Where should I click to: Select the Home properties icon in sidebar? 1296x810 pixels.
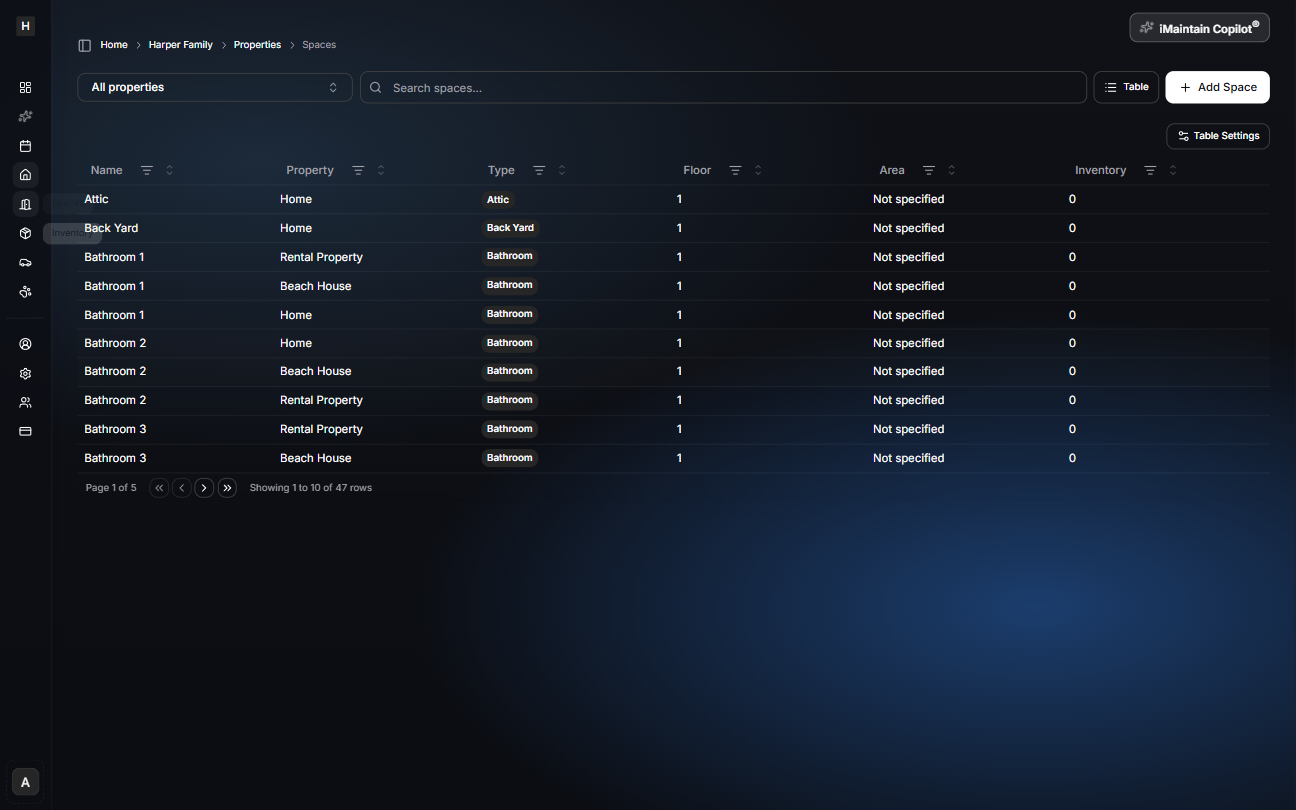(25, 175)
